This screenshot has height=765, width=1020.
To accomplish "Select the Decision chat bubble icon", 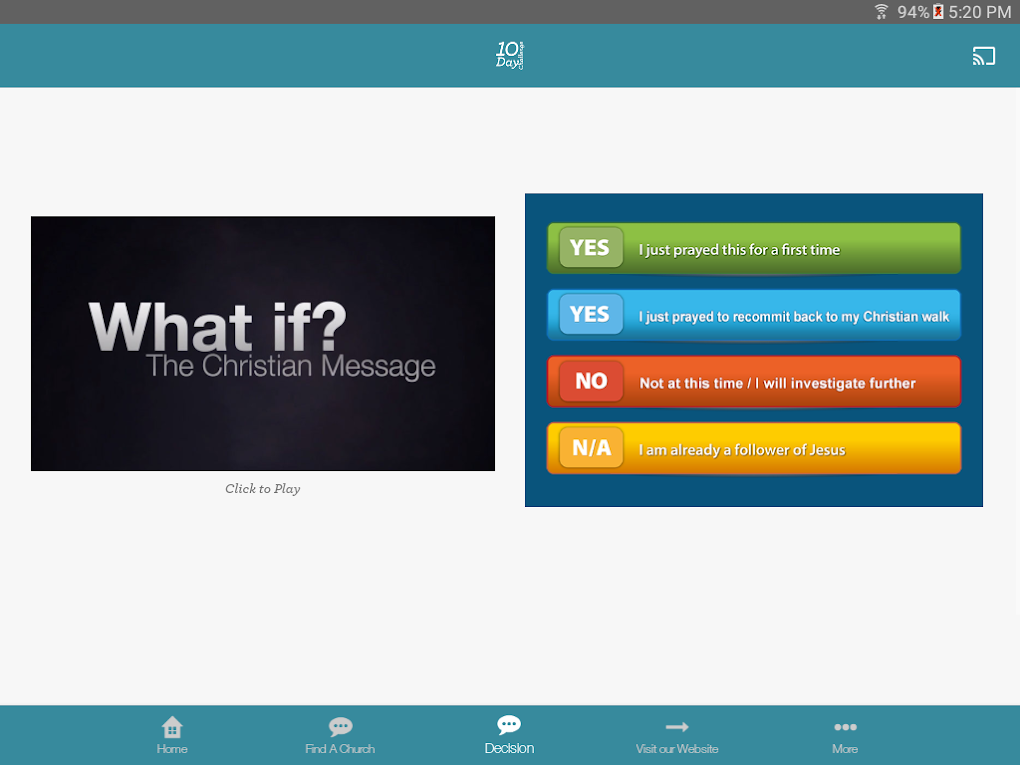I will (x=509, y=725).
